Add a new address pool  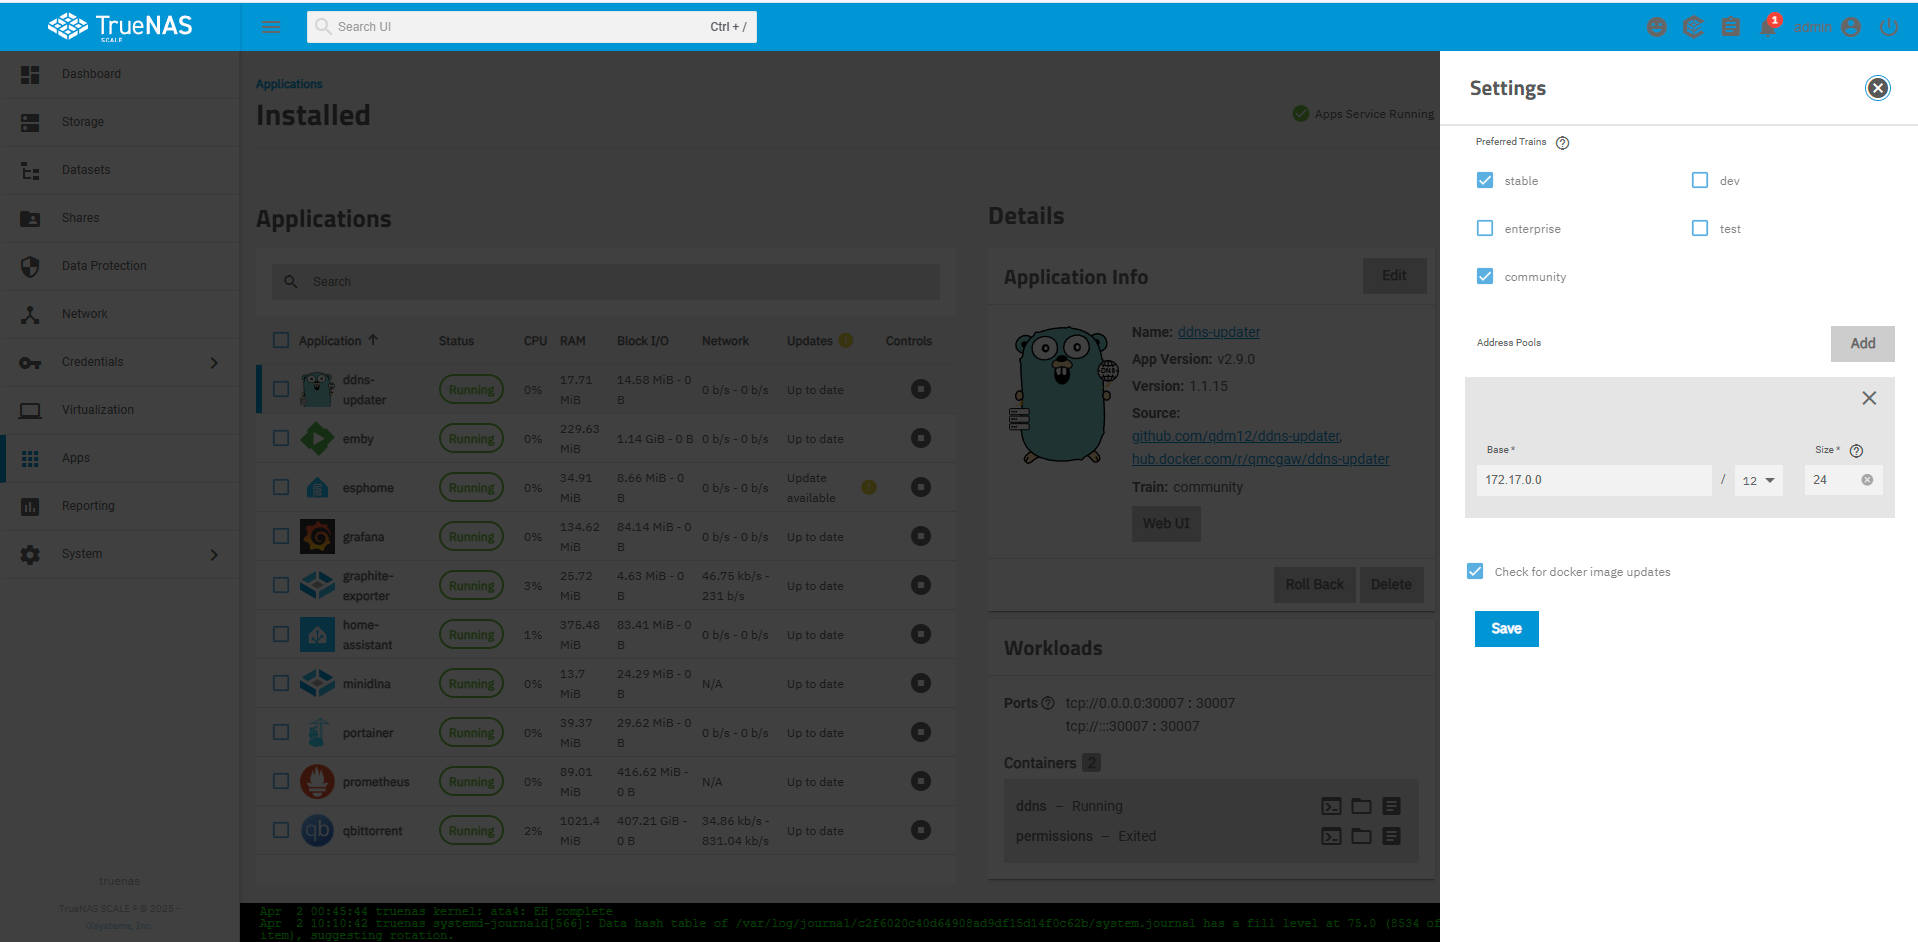[x=1862, y=343]
